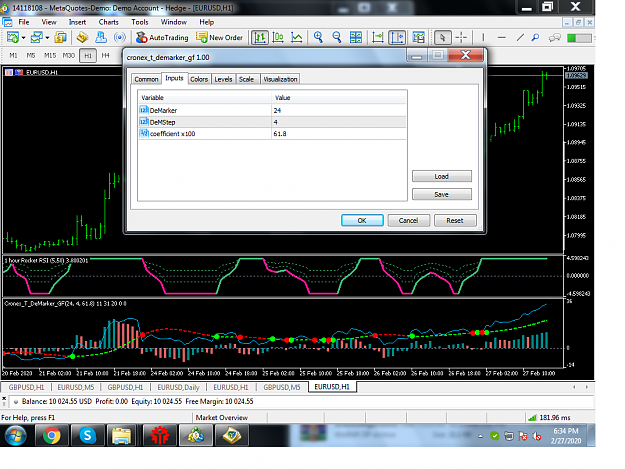Screen dimensions: 625x469
Task: Switch to the M15 timeframe
Action: coord(50,55)
